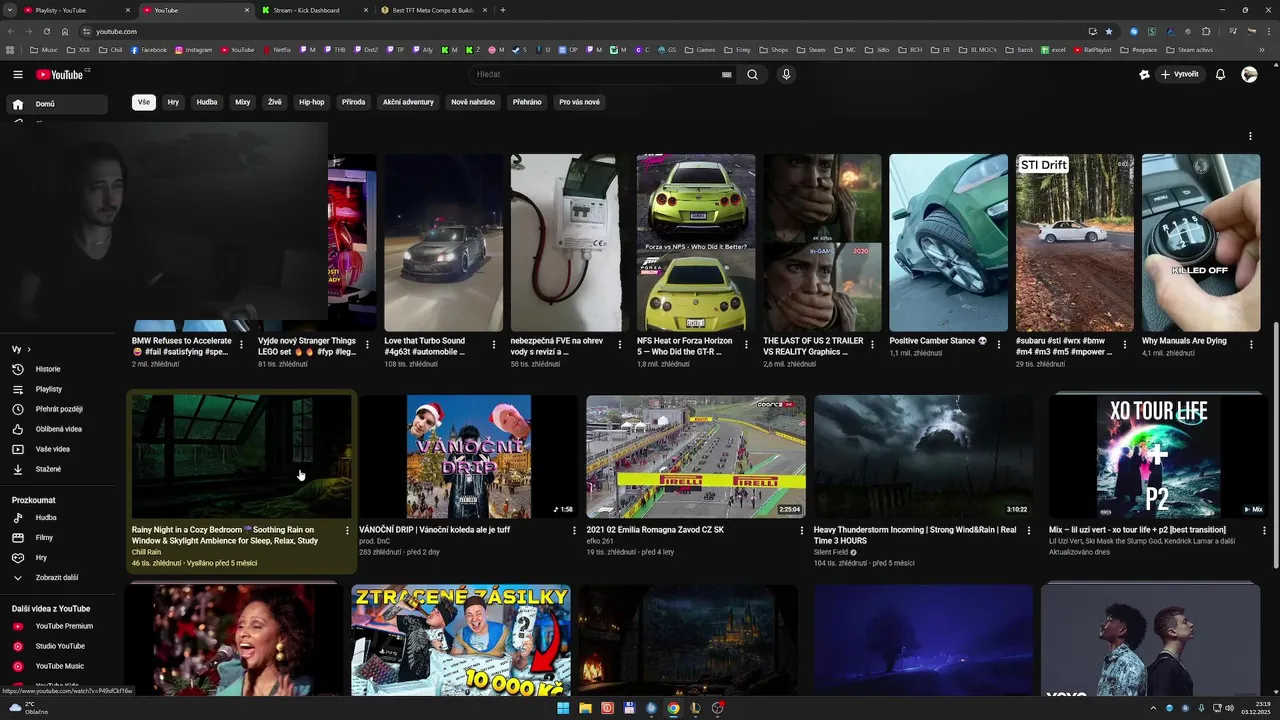Click the Vytvořit create button

1180,74
